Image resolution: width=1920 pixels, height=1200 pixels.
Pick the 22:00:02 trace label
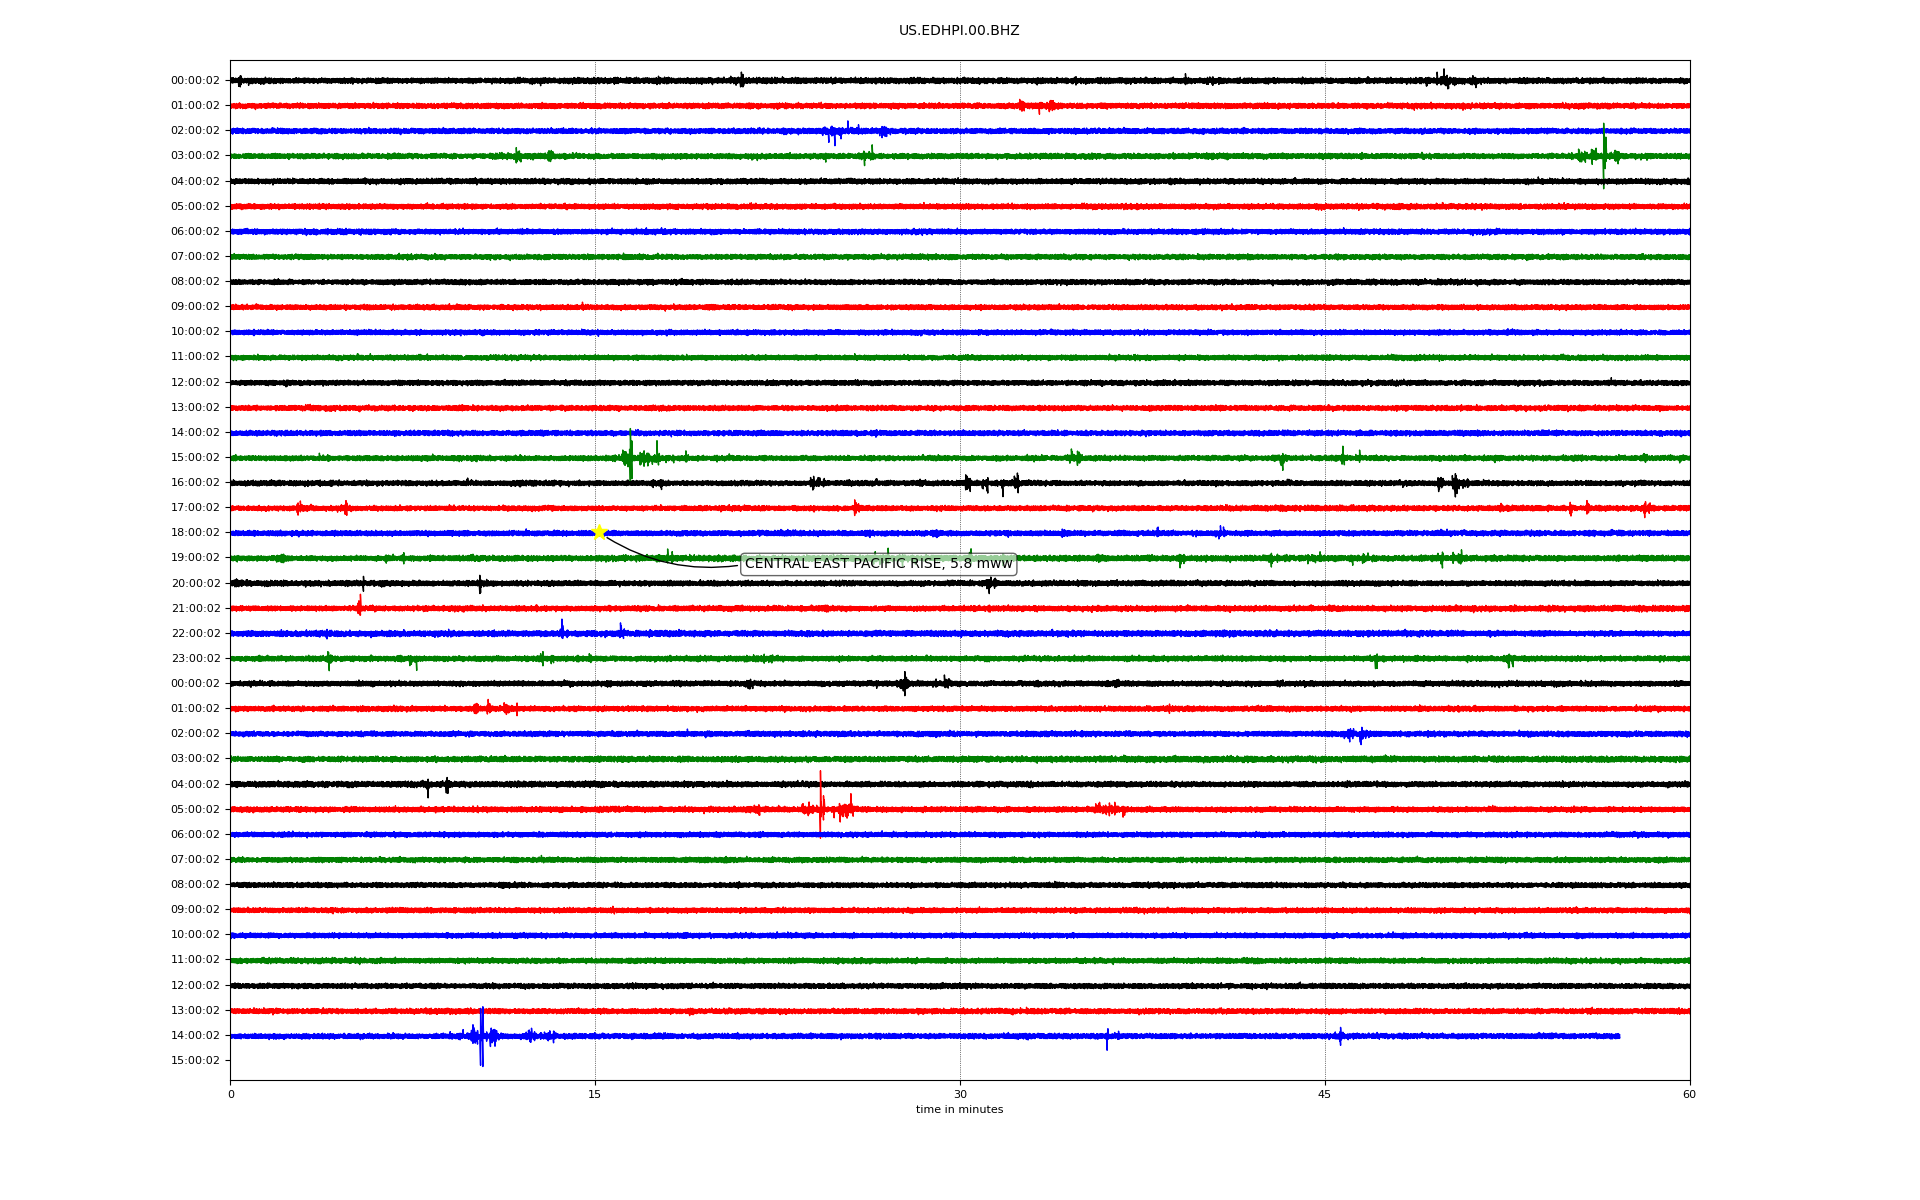tap(195, 634)
